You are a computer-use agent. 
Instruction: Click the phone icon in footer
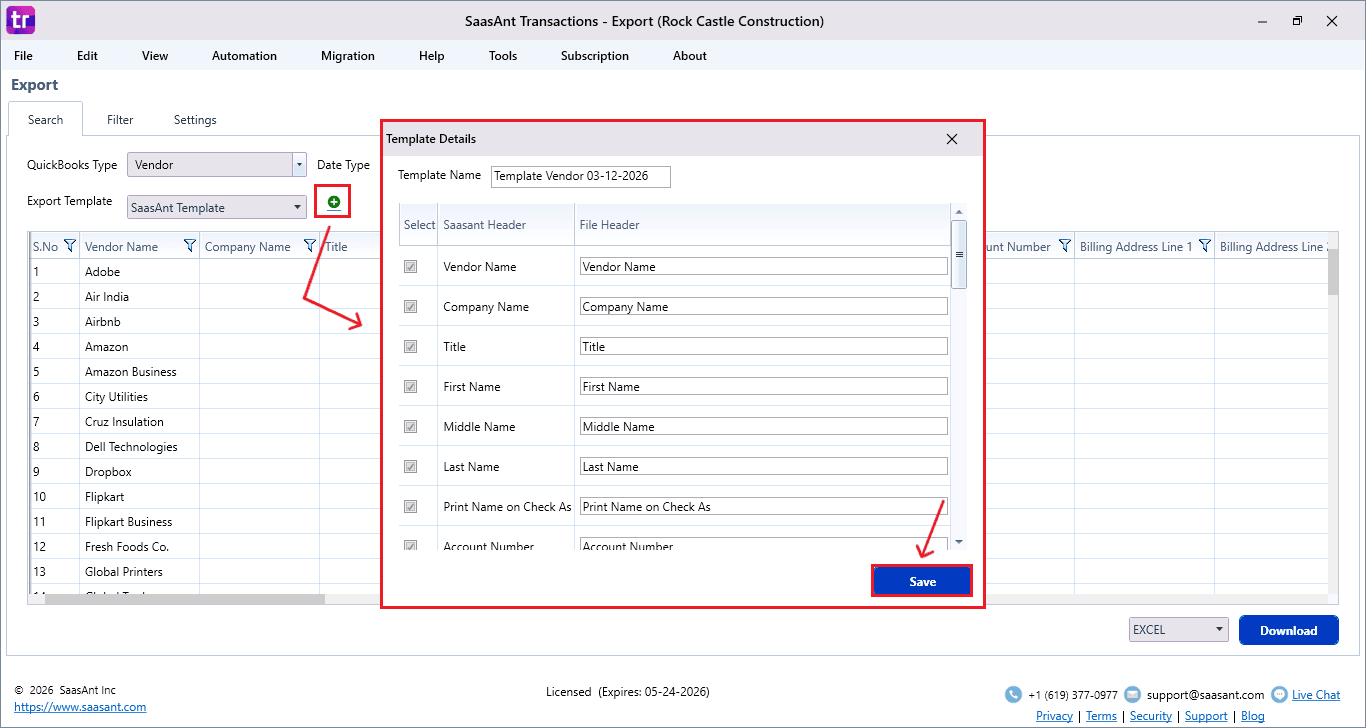pyautogui.click(x=1013, y=694)
